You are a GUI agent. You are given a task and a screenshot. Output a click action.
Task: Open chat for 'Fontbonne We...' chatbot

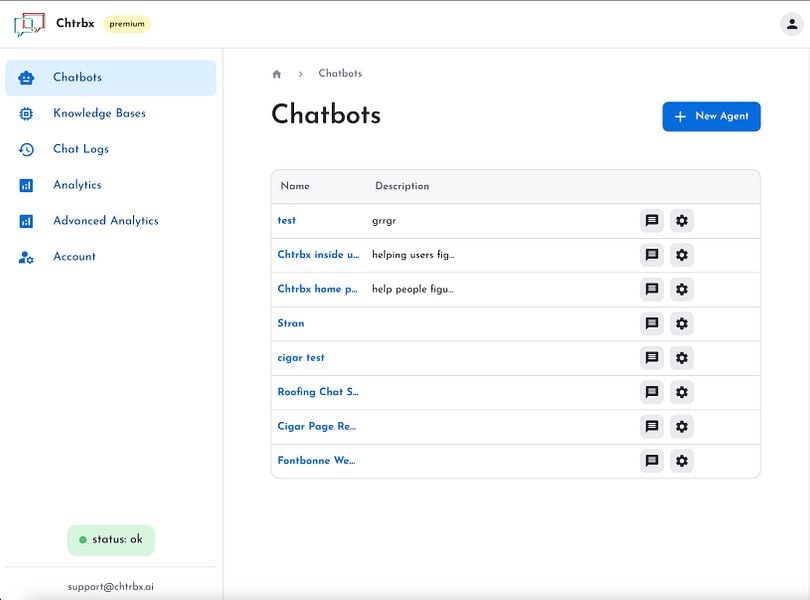[x=652, y=460]
